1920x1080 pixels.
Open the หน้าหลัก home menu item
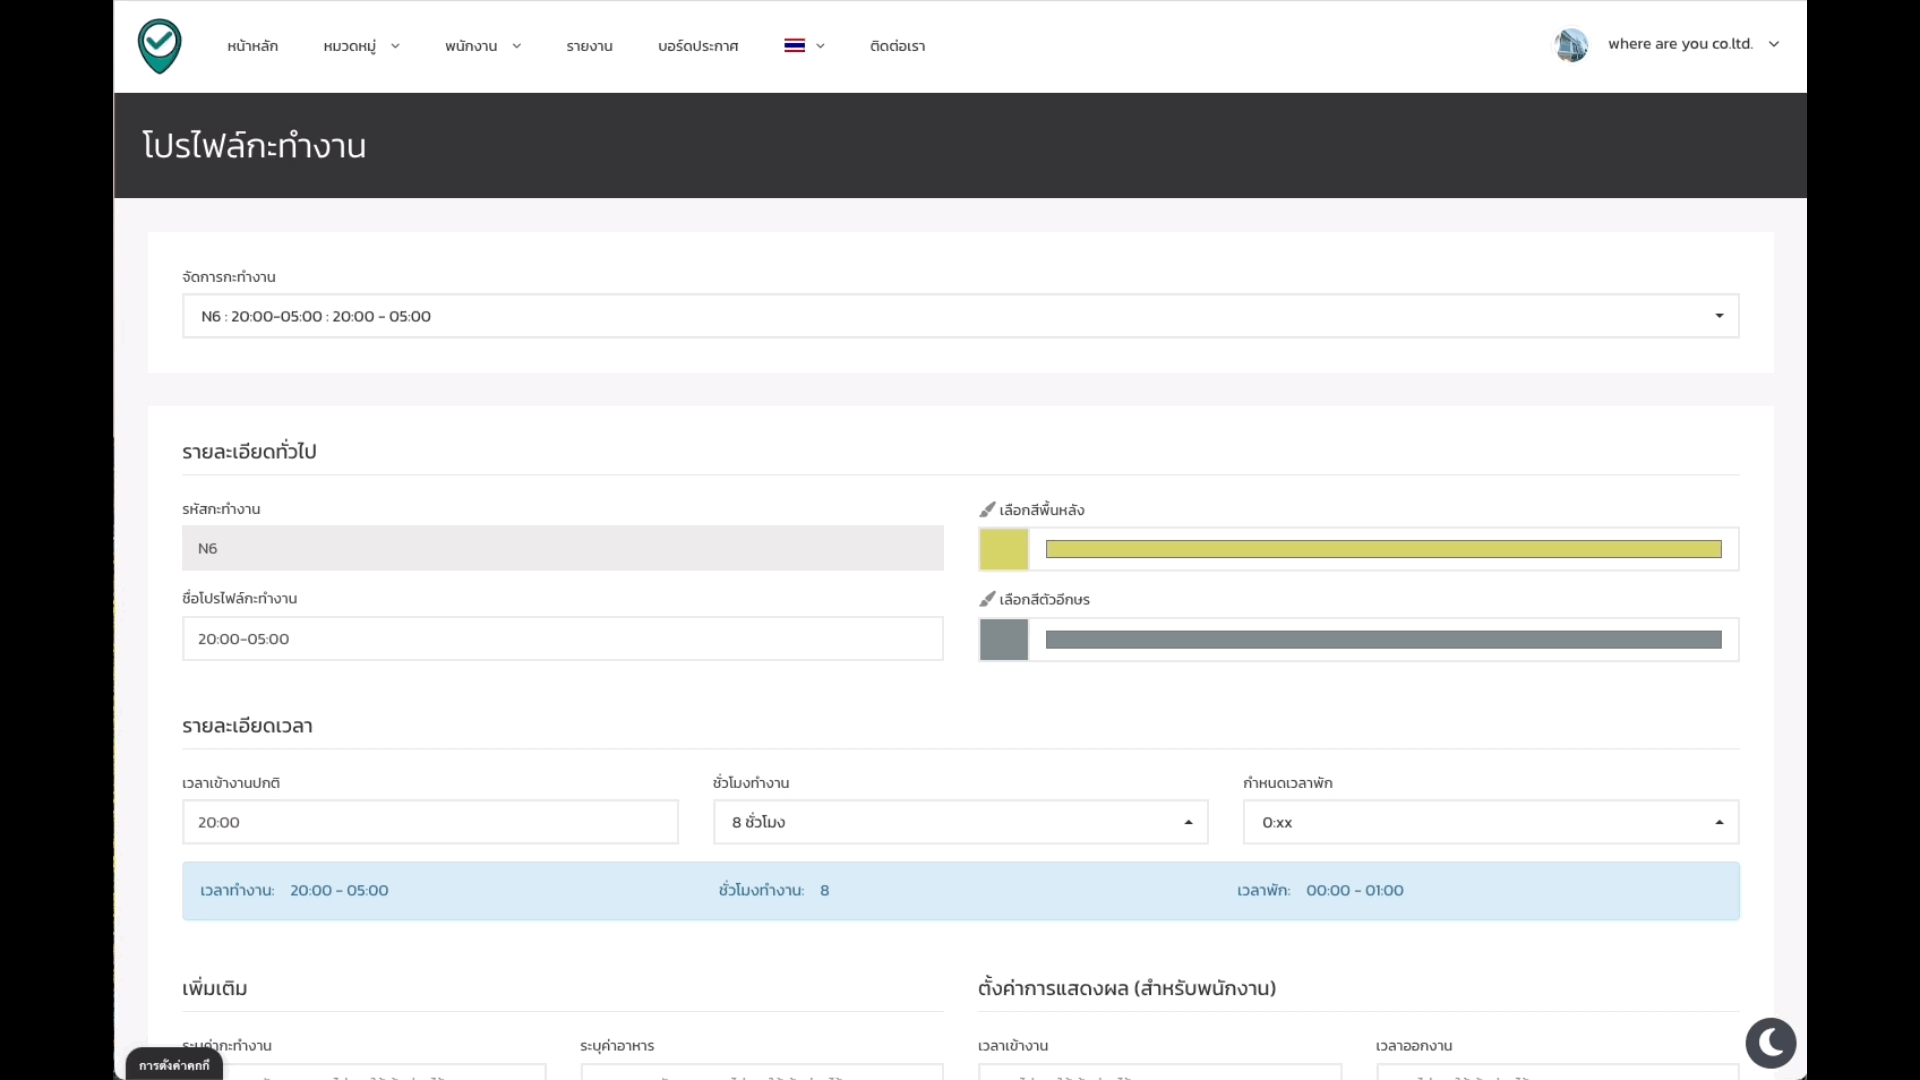(x=252, y=46)
